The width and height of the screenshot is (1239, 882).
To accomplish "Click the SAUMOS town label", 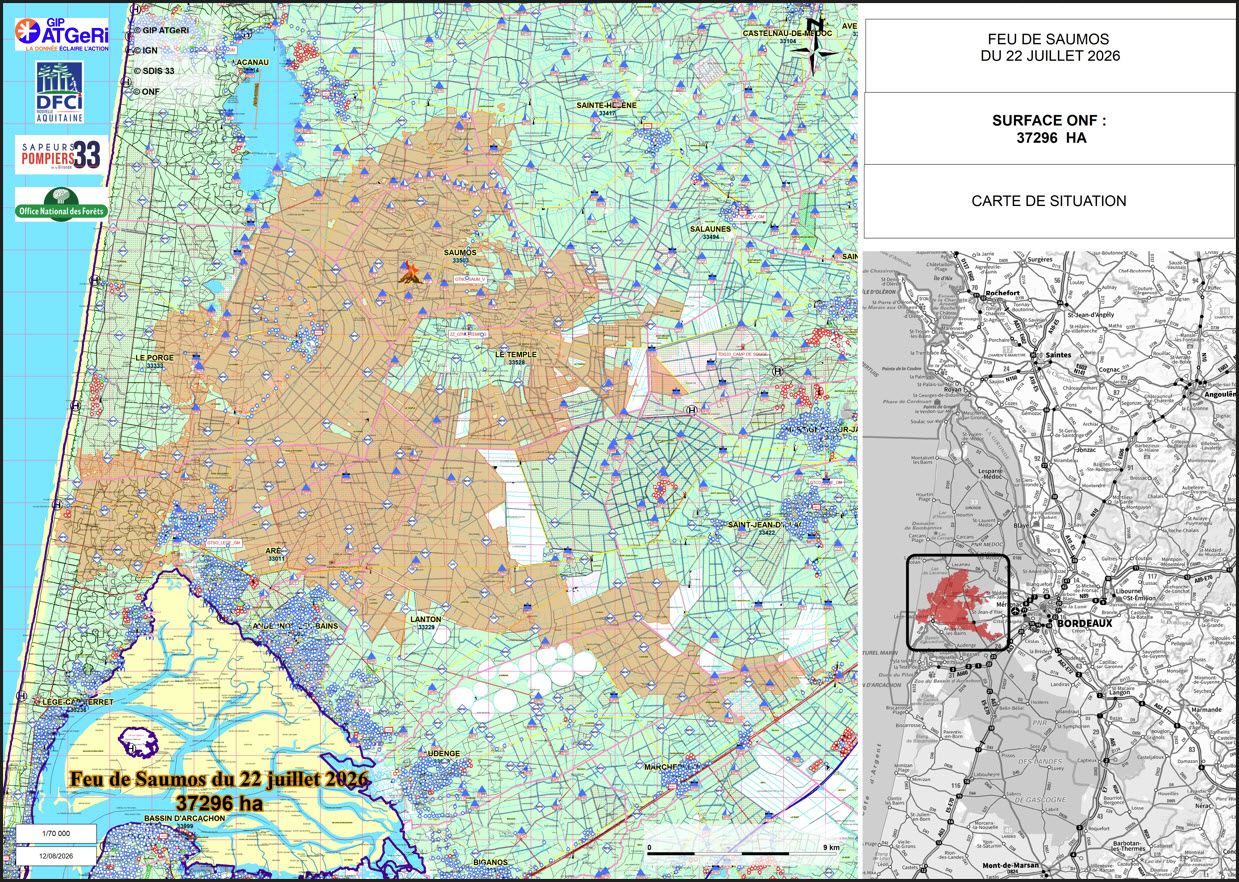I will (461, 253).
